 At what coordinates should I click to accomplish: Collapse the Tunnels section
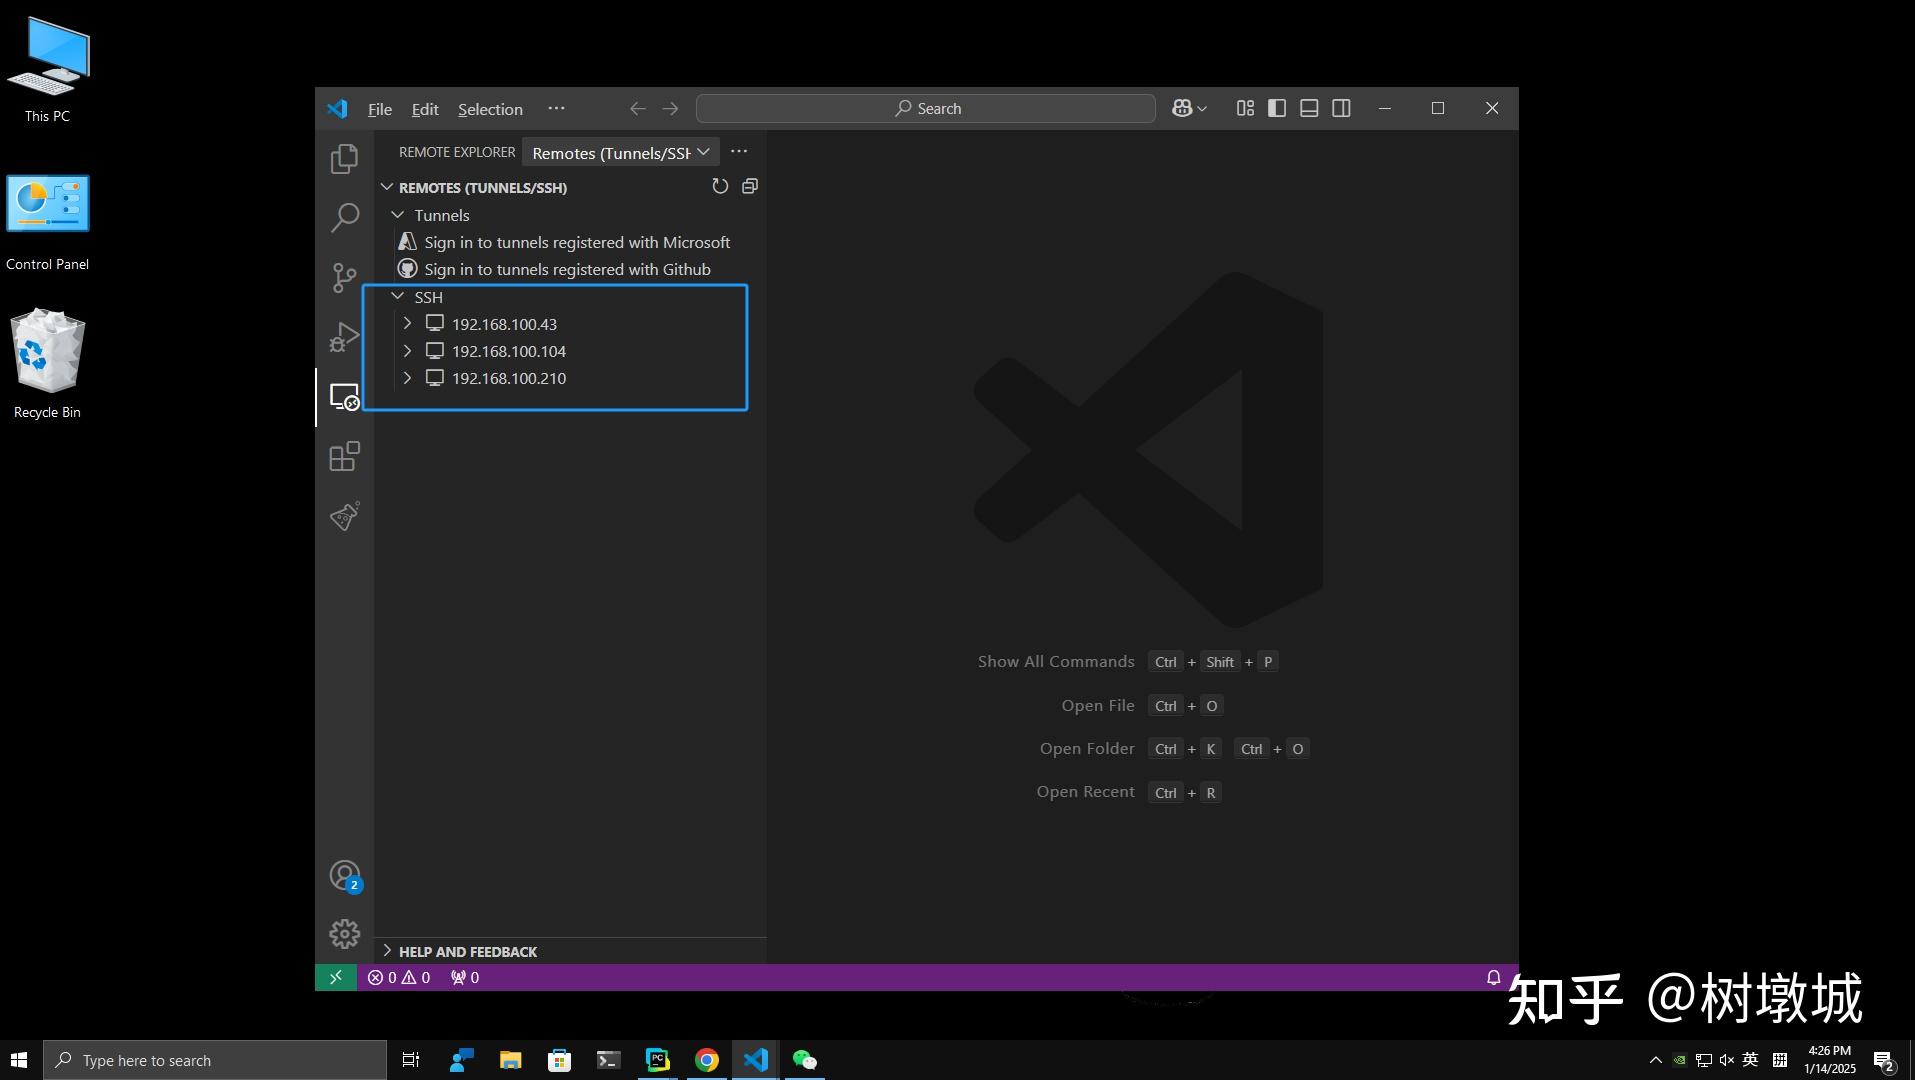(397, 215)
